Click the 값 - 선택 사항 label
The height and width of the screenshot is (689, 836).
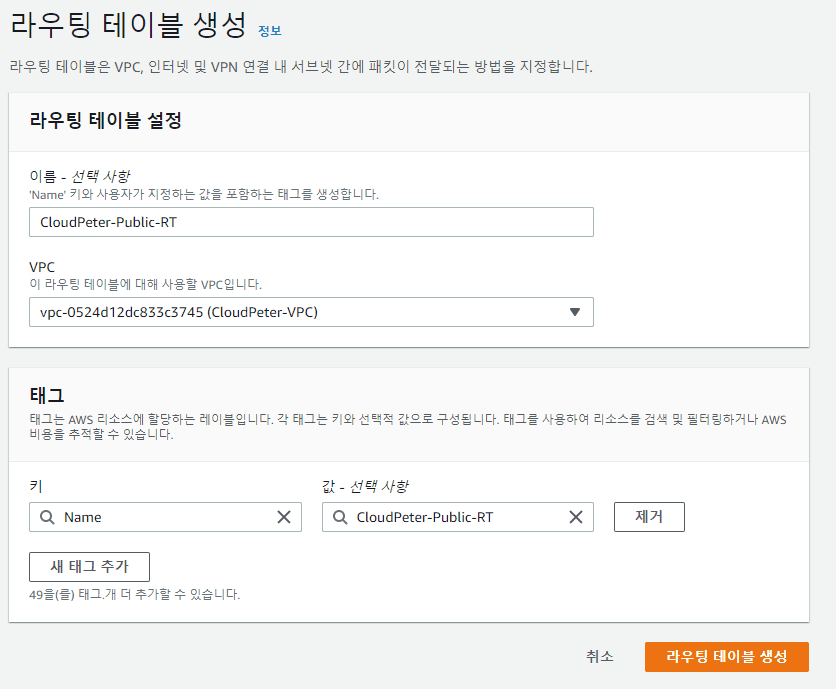point(365,486)
